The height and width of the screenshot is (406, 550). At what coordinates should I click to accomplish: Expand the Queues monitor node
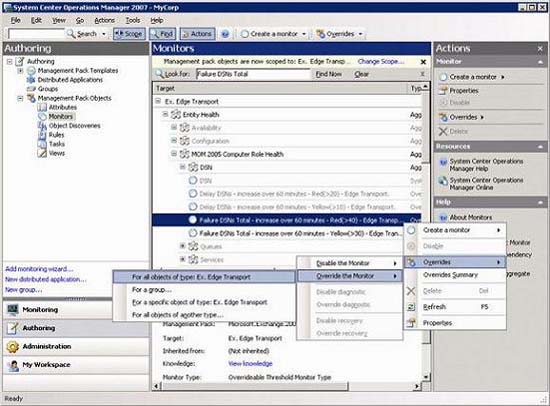point(182,246)
